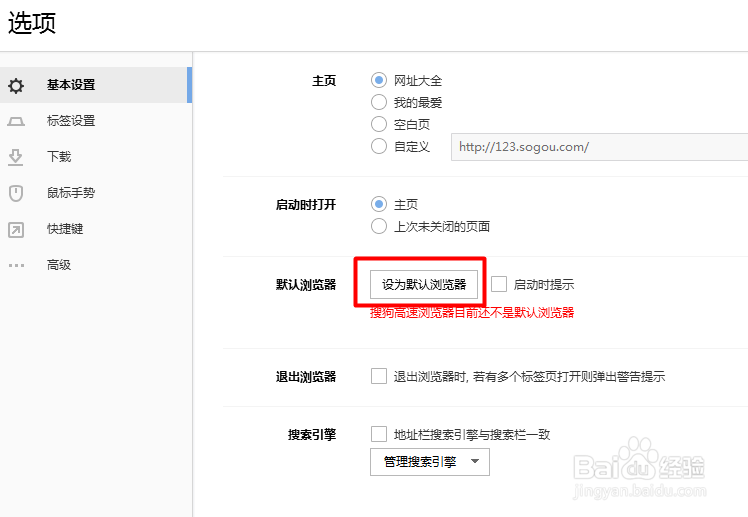Viewport: 748px width, 517px height.
Task: Click the 退出浏览器 section label
Action: pyautogui.click(x=306, y=377)
